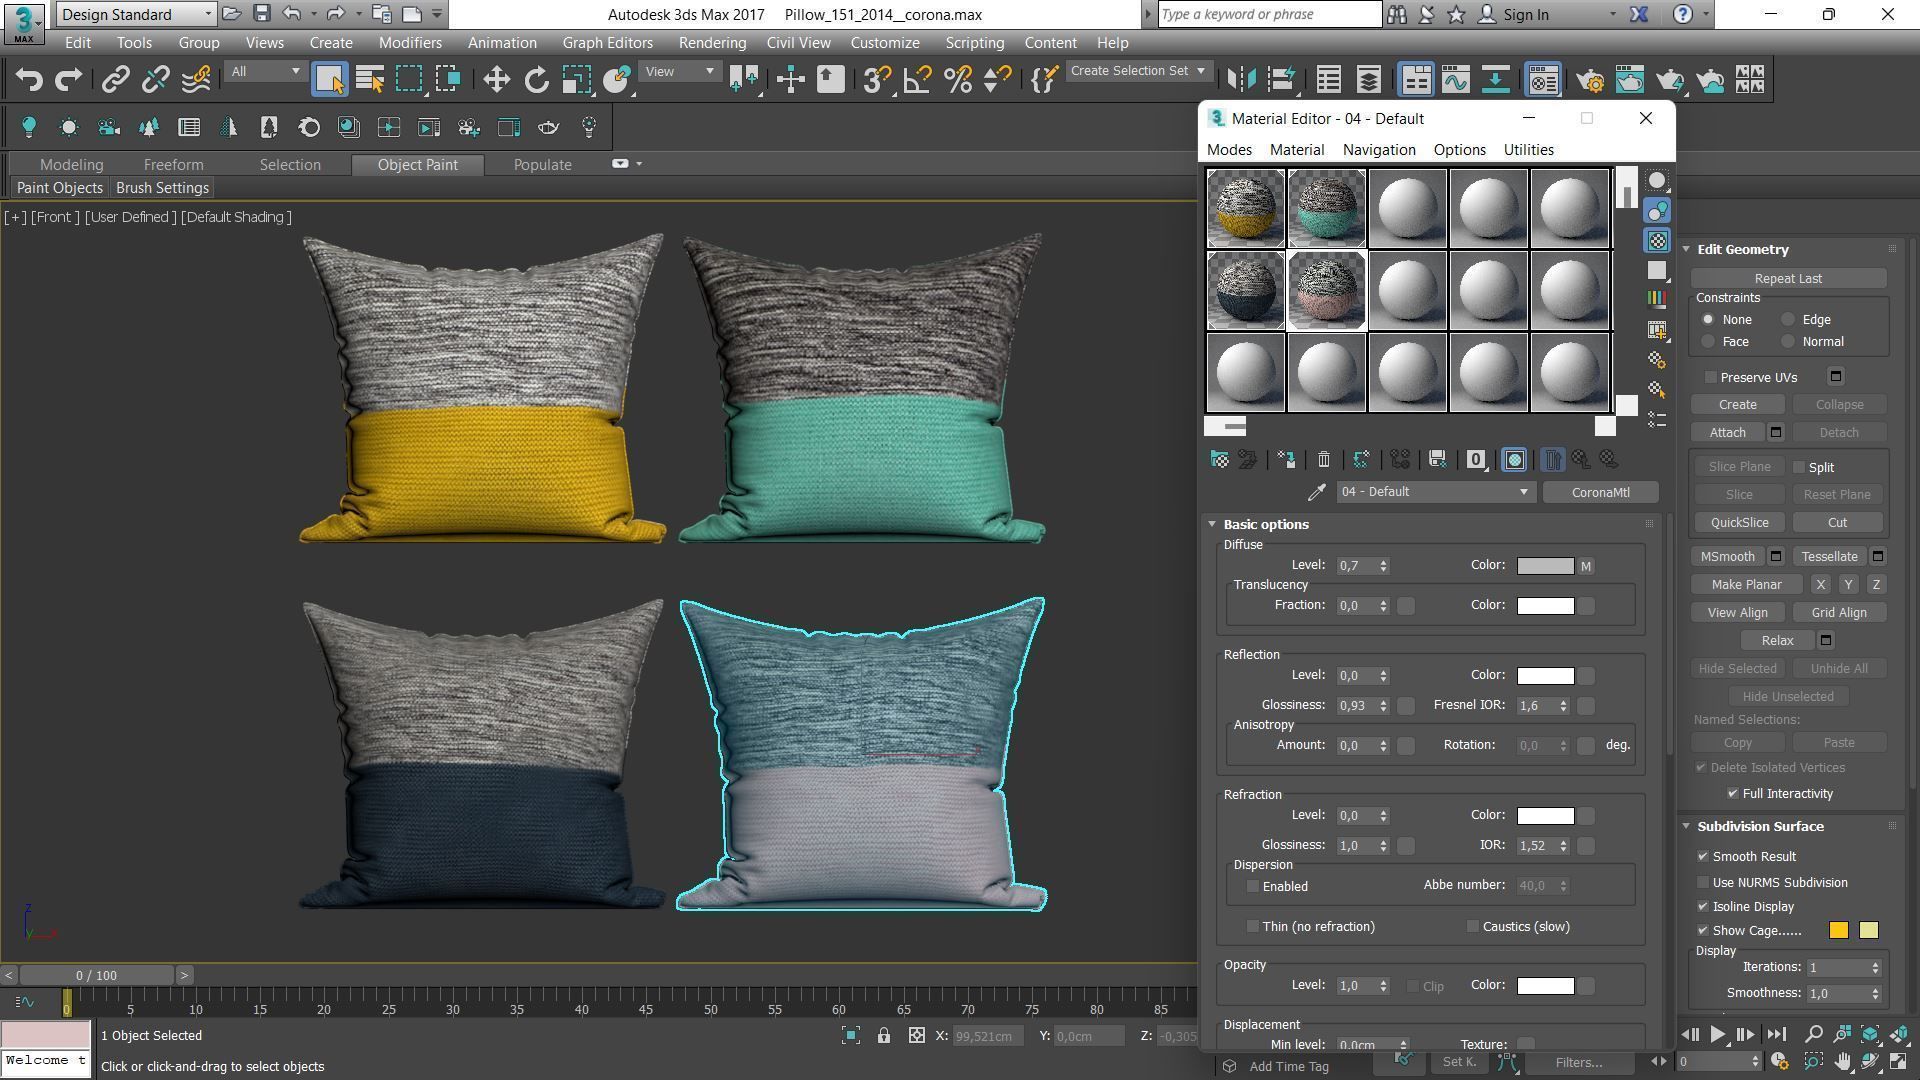Screen dimensions: 1920x1080
Task: Click Get Material icon in Material Editor
Action: coord(1219,460)
